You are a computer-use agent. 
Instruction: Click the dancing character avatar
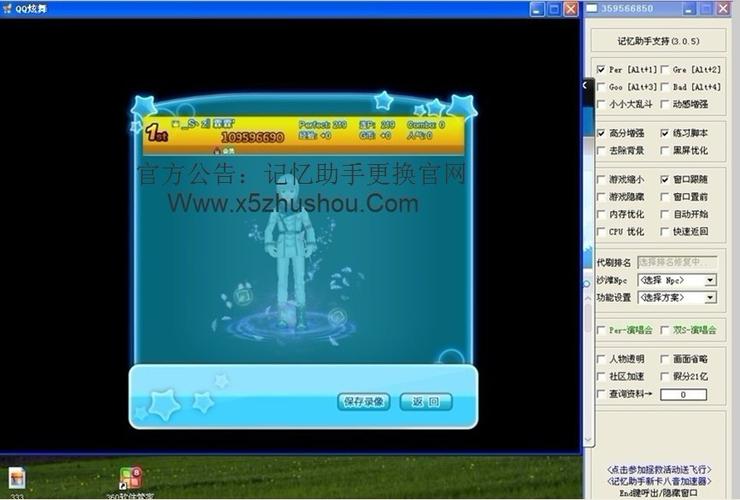(x=291, y=250)
